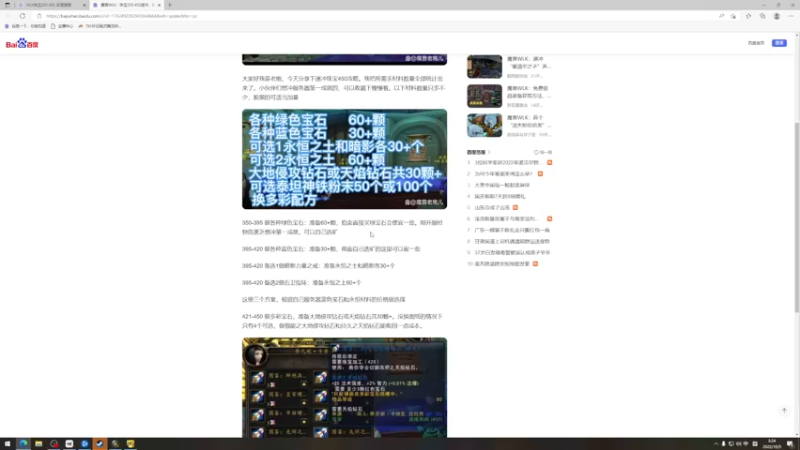Image resolution: width=800 pixels, height=450 pixels.
Task: Click the volume icon in system tray
Action: [x=738, y=444]
